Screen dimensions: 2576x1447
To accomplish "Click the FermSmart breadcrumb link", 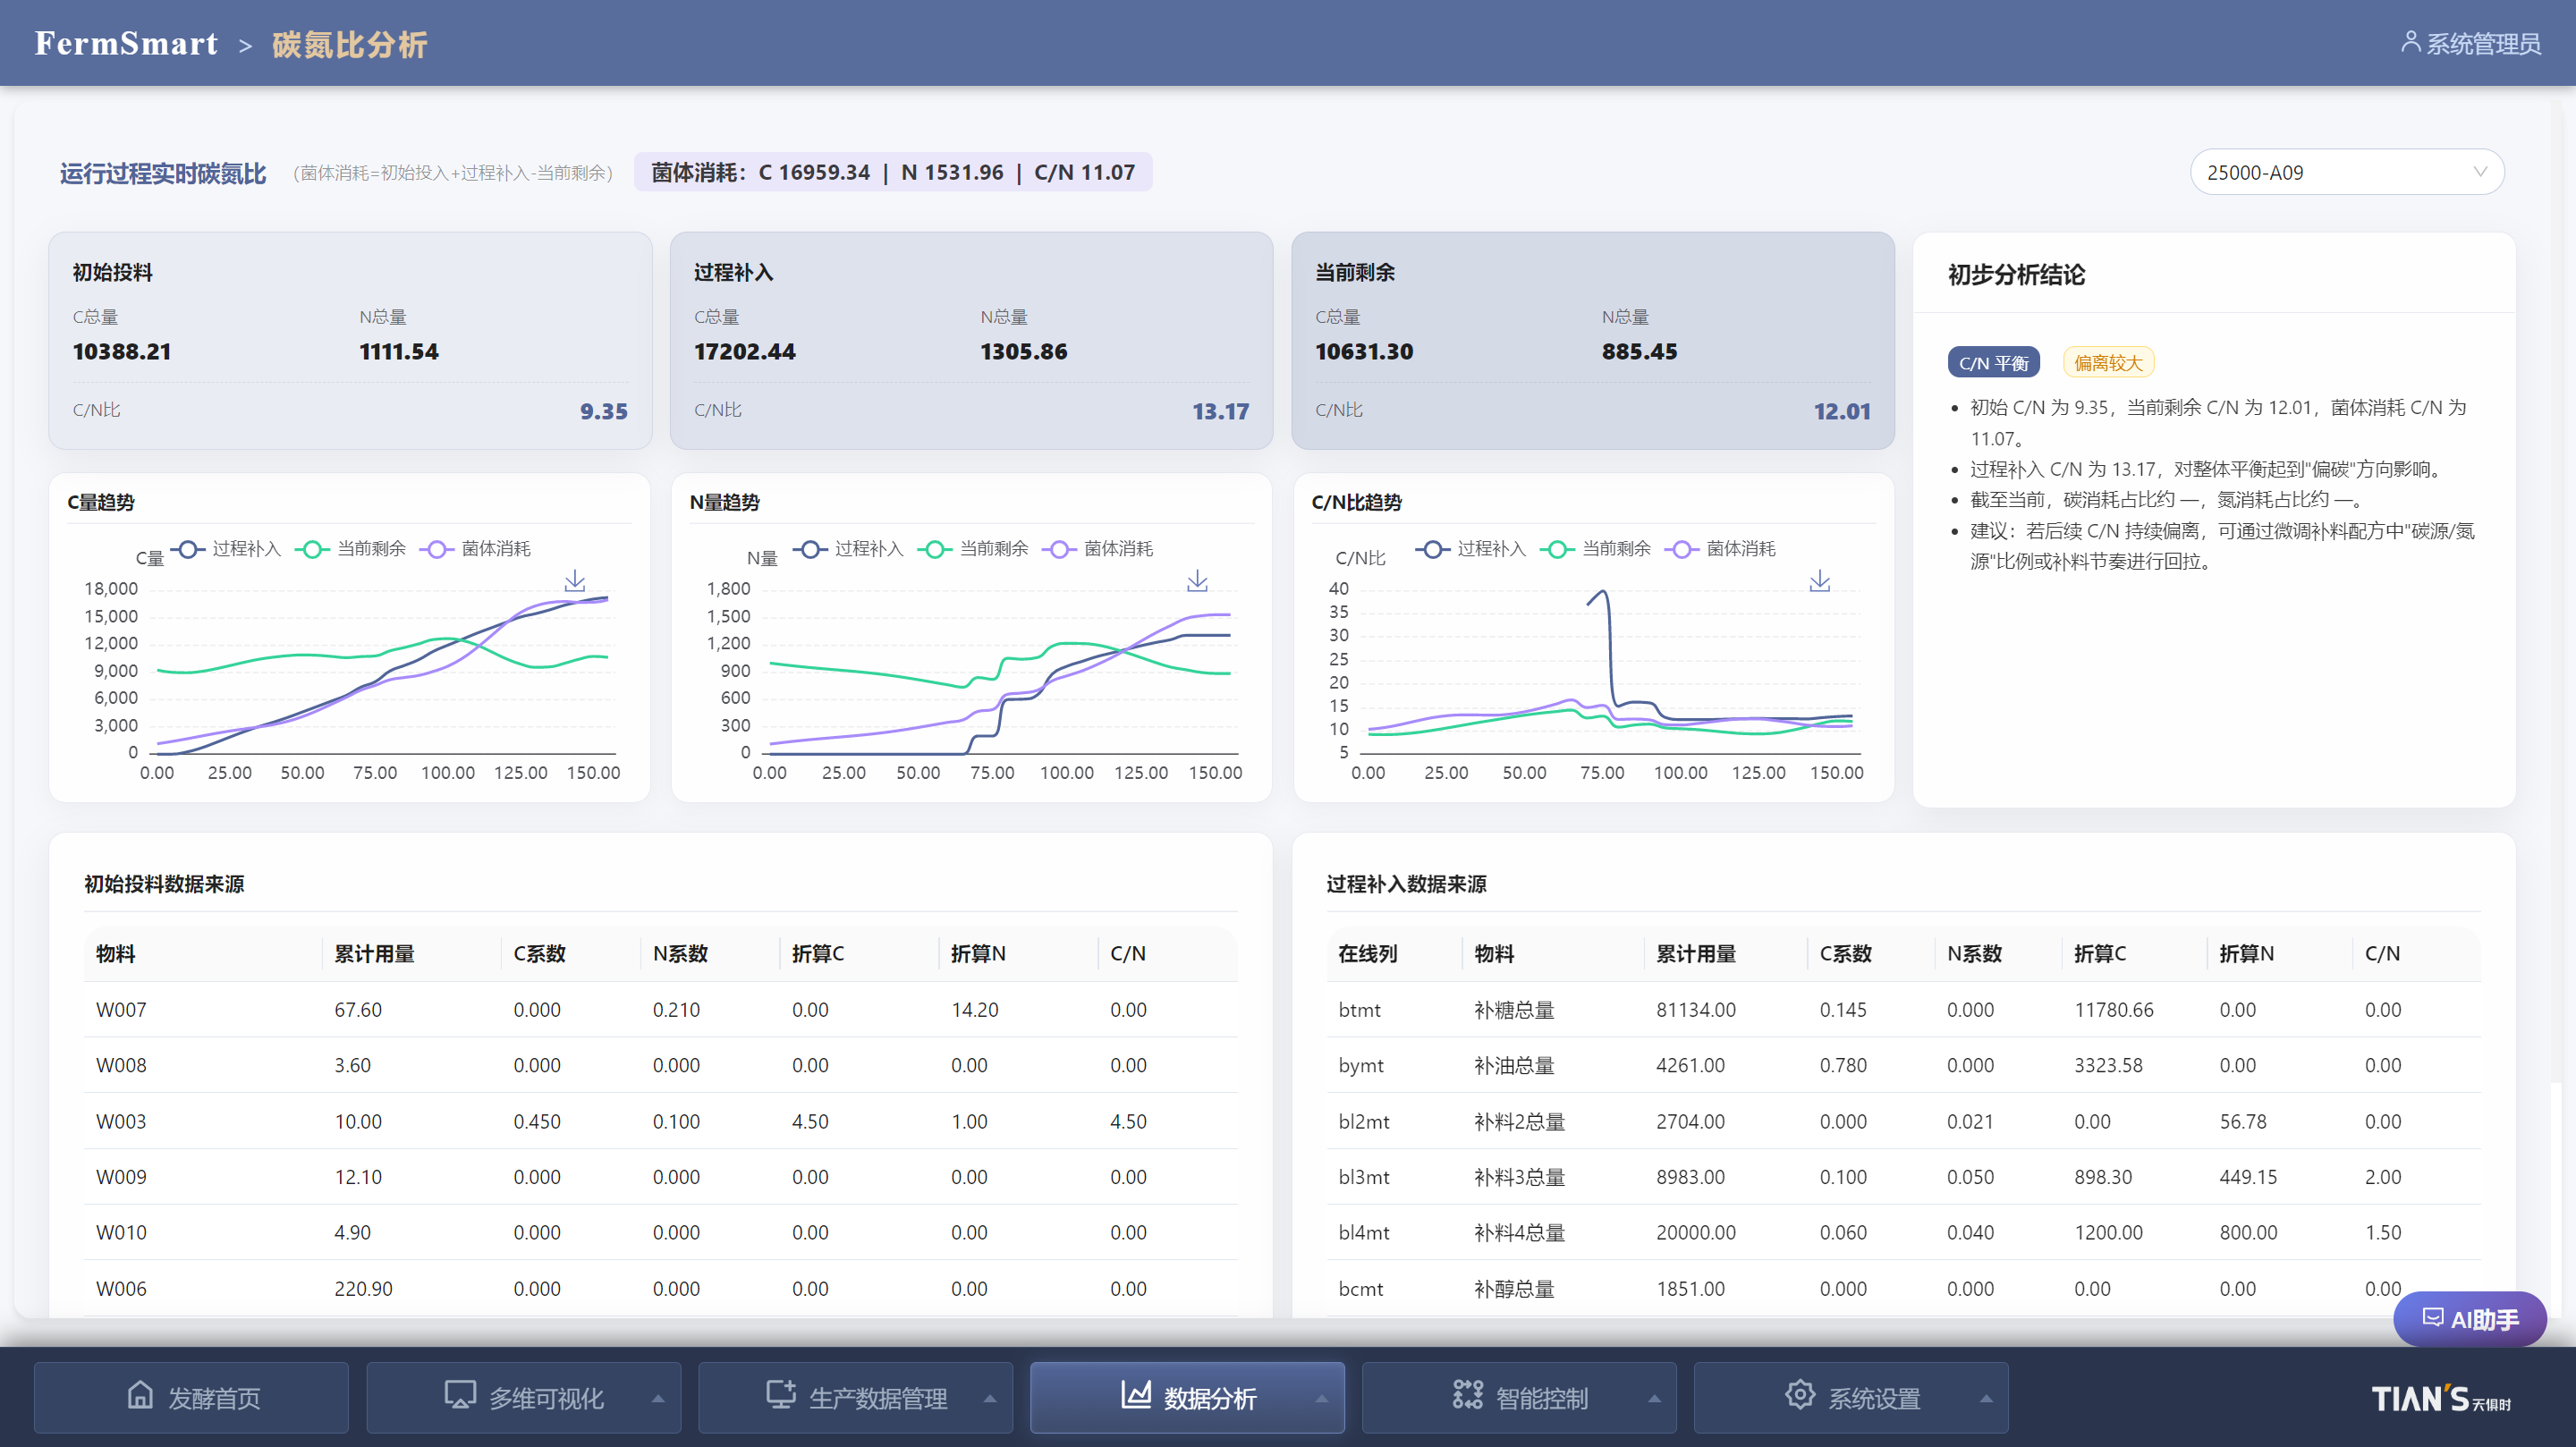I will click(x=126, y=44).
